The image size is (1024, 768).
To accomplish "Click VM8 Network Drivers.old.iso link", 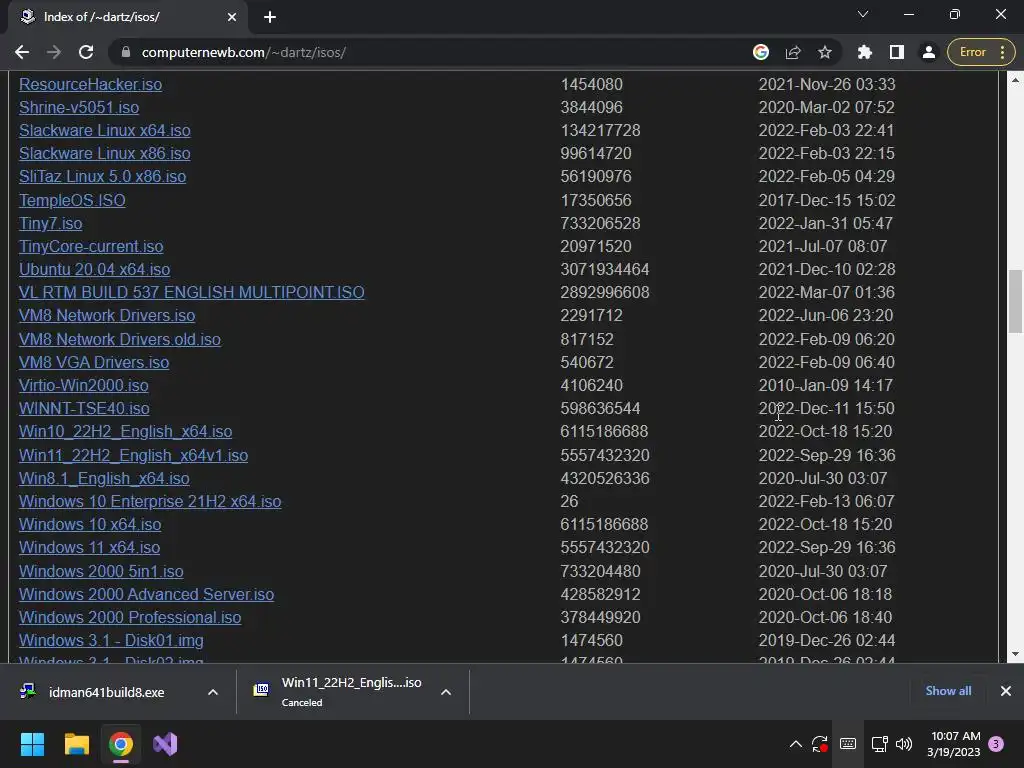I will (x=120, y=339).
